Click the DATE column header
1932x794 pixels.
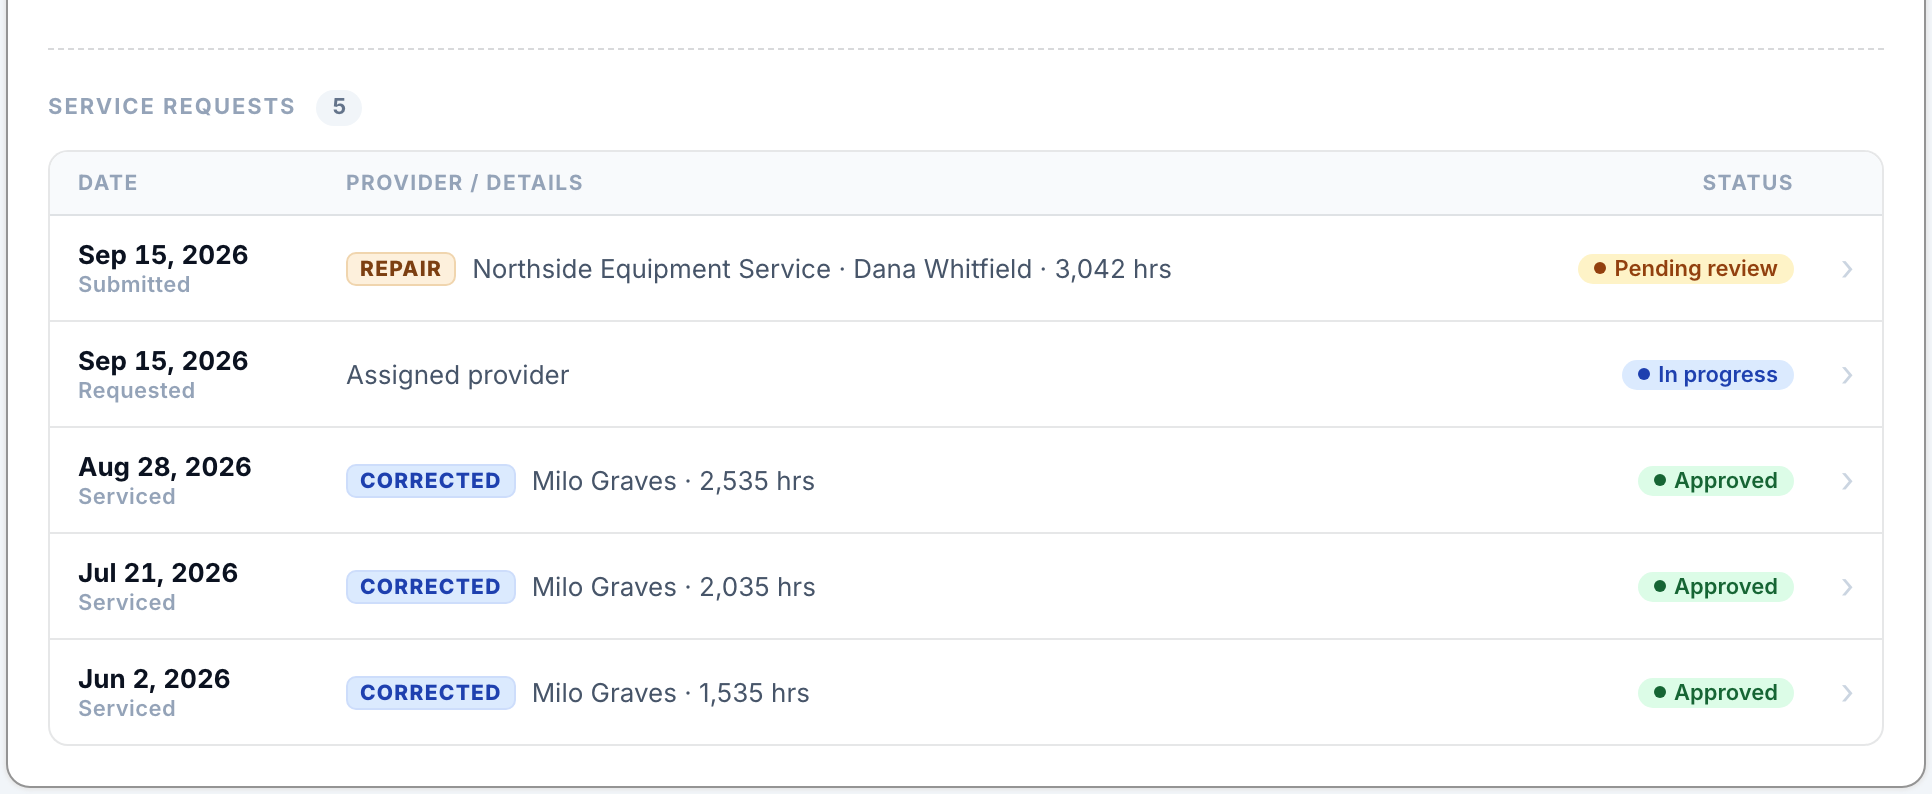(108, 183)
